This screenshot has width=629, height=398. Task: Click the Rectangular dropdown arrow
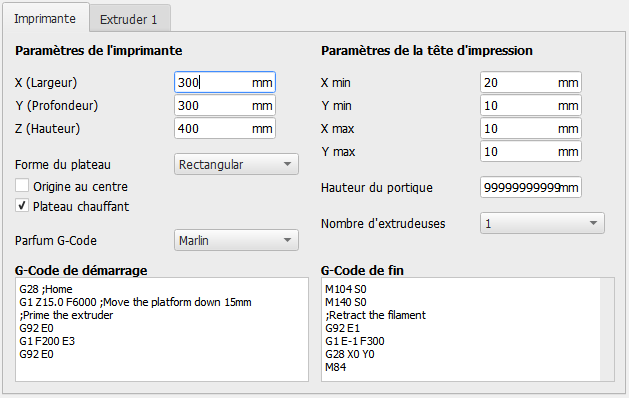[x=287, y=164]
